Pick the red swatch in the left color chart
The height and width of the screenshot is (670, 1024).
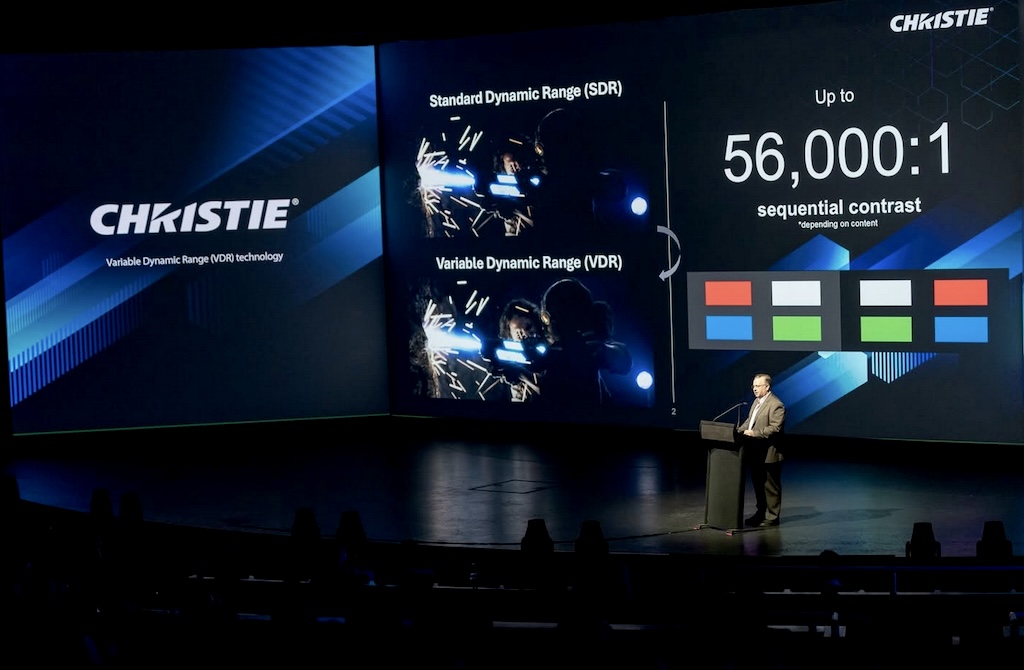click(728, 293)
